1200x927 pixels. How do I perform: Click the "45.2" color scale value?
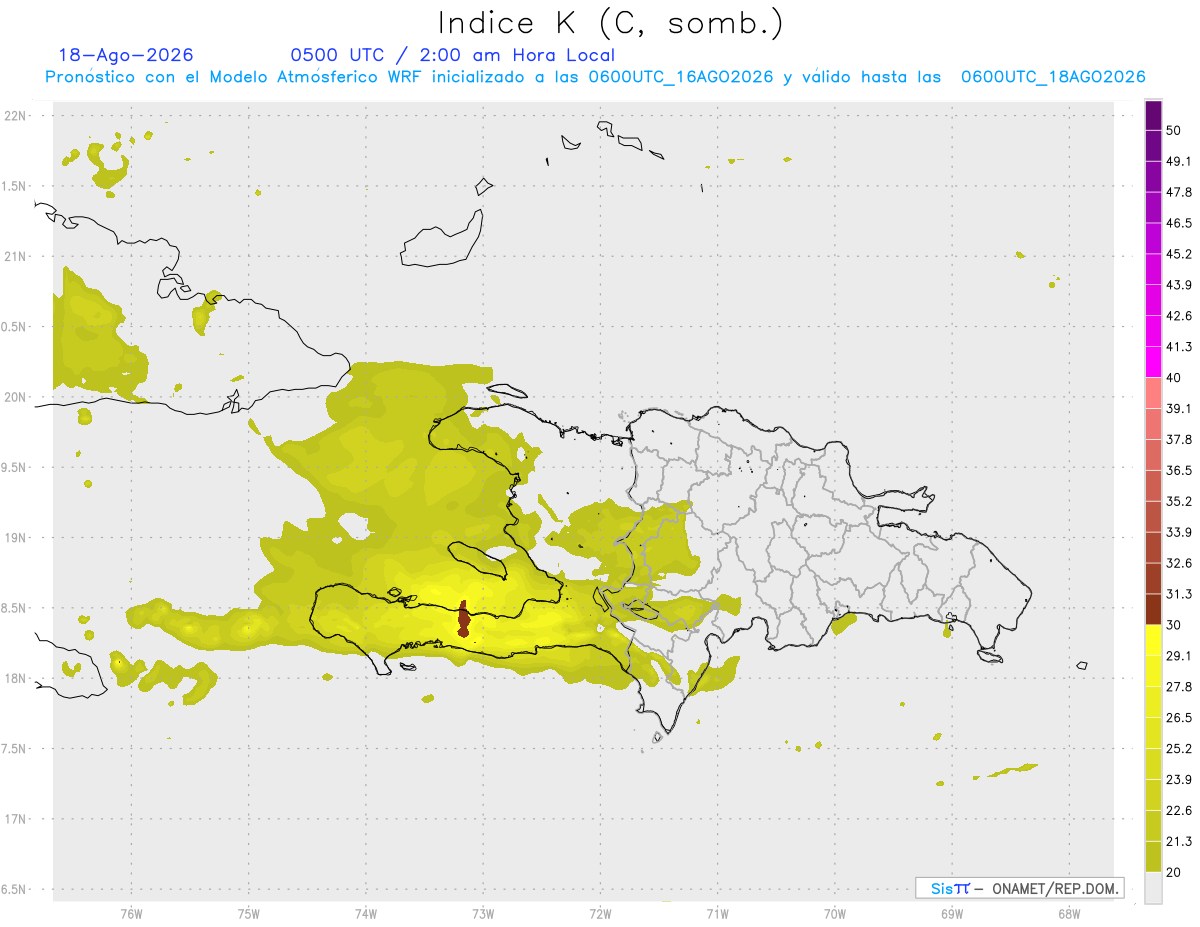[1179, 254]
